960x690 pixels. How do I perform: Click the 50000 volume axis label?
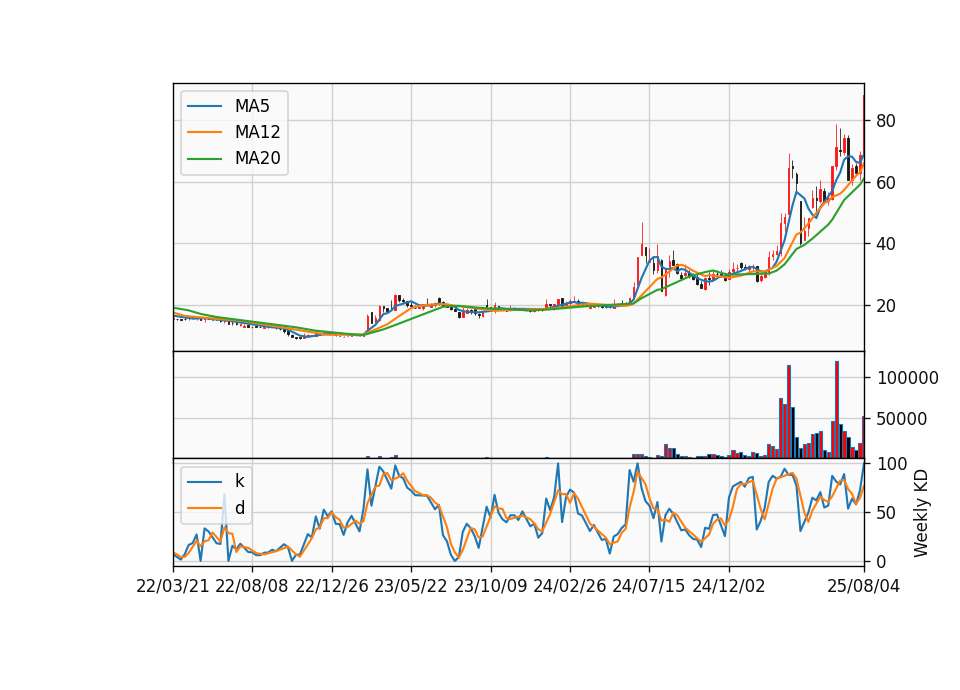(902, 419)
